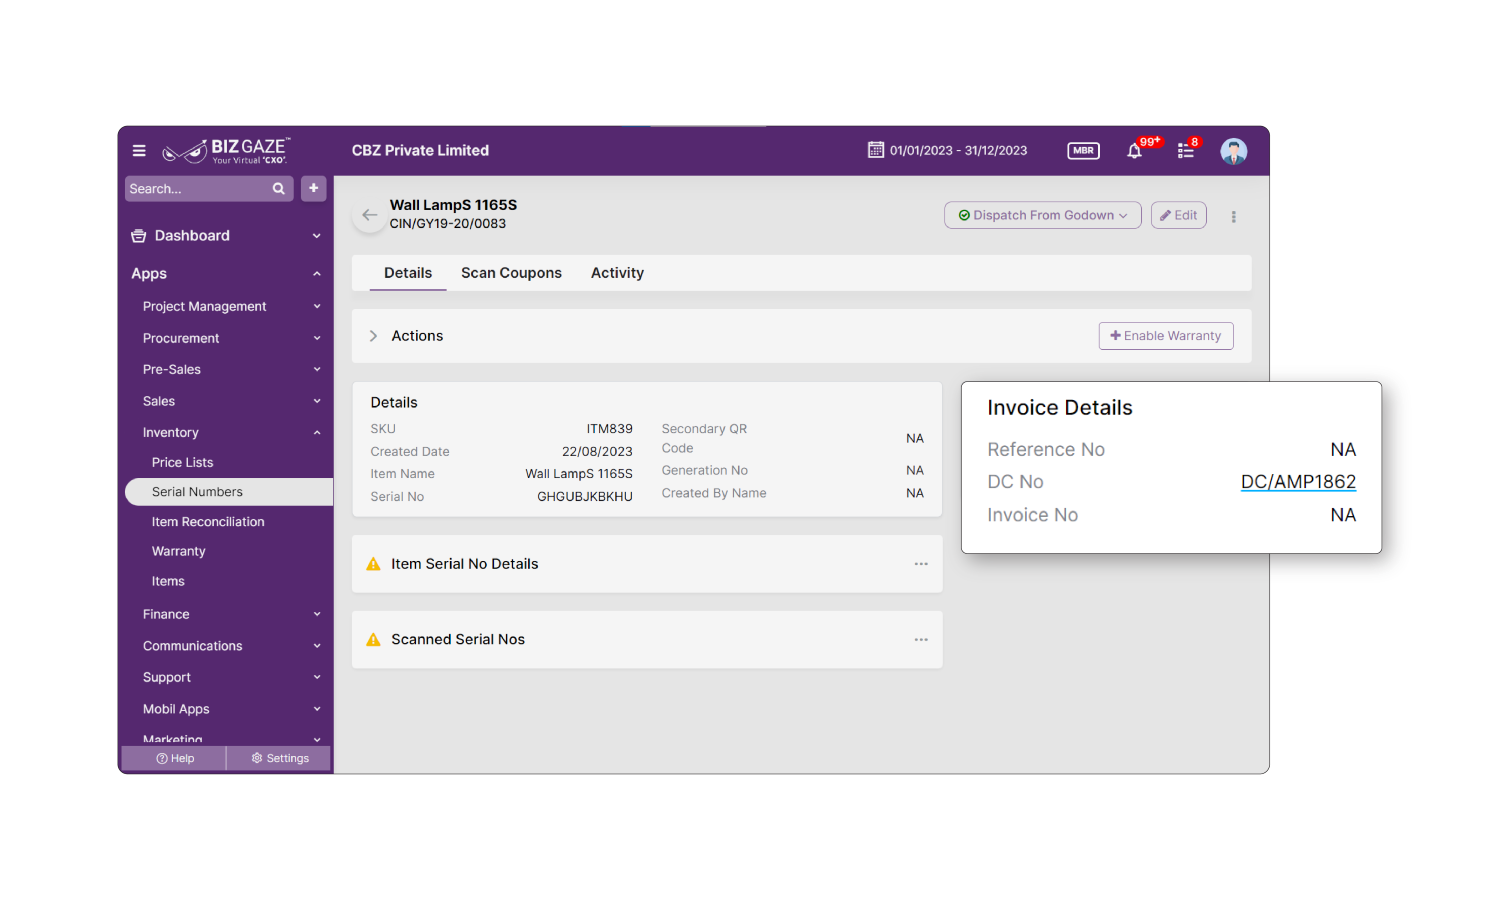Click the search magnifier icon

[x=279, y=188]
